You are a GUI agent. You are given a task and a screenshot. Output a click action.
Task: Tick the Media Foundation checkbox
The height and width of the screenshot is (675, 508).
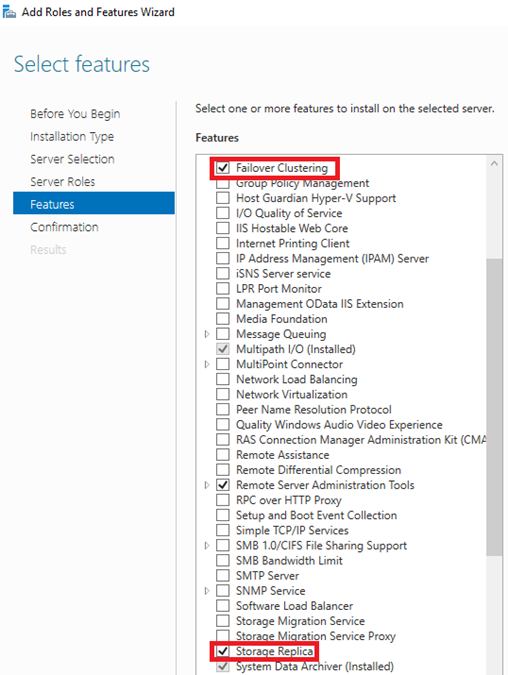coord(223,319)
